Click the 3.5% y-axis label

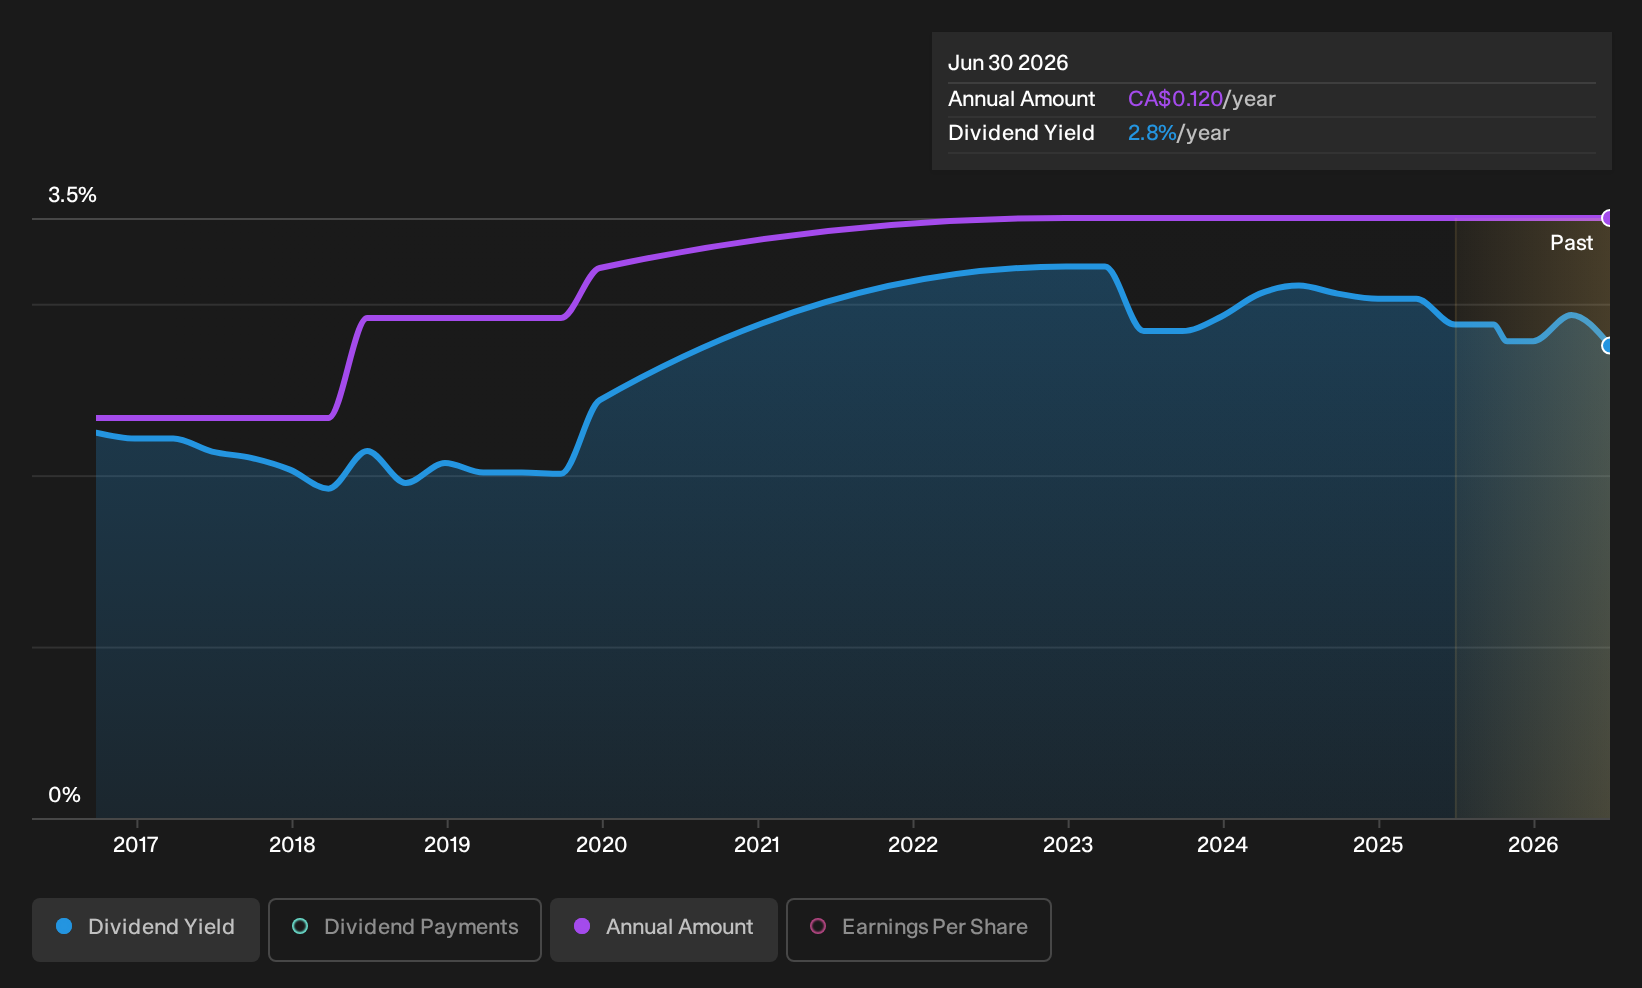click(73, 195)
